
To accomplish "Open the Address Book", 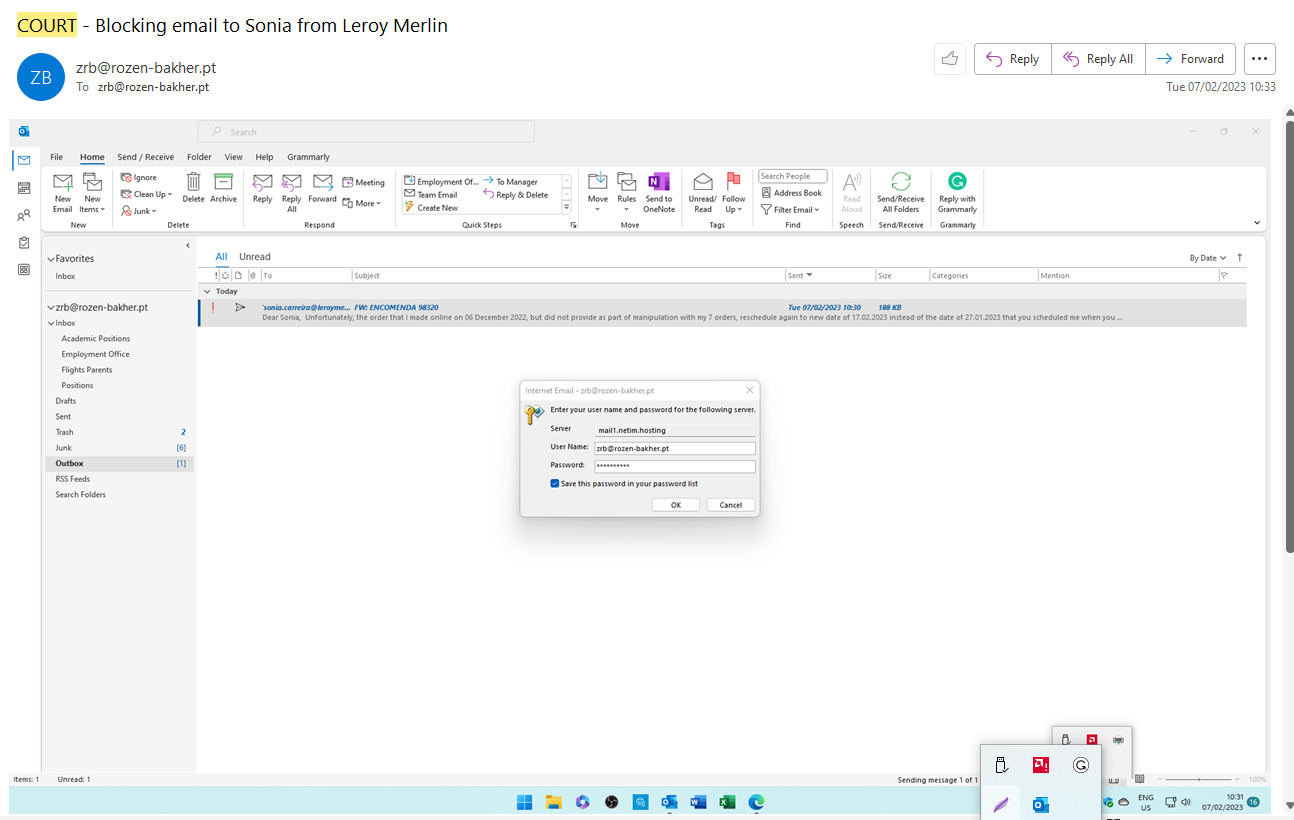I will [x=791, y=193].
